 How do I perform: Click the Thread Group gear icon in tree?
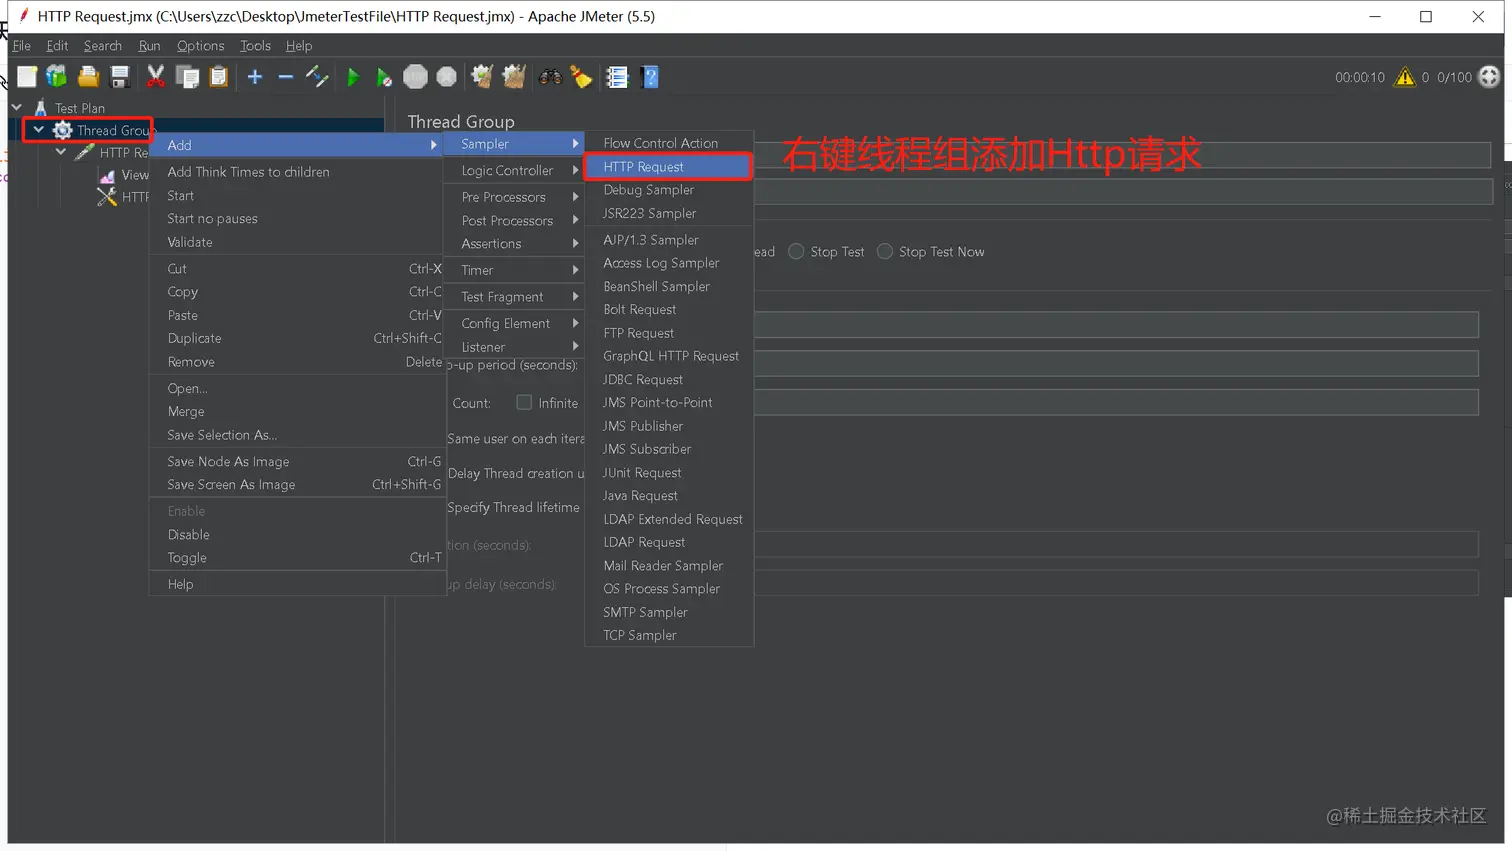click(62, 130)
